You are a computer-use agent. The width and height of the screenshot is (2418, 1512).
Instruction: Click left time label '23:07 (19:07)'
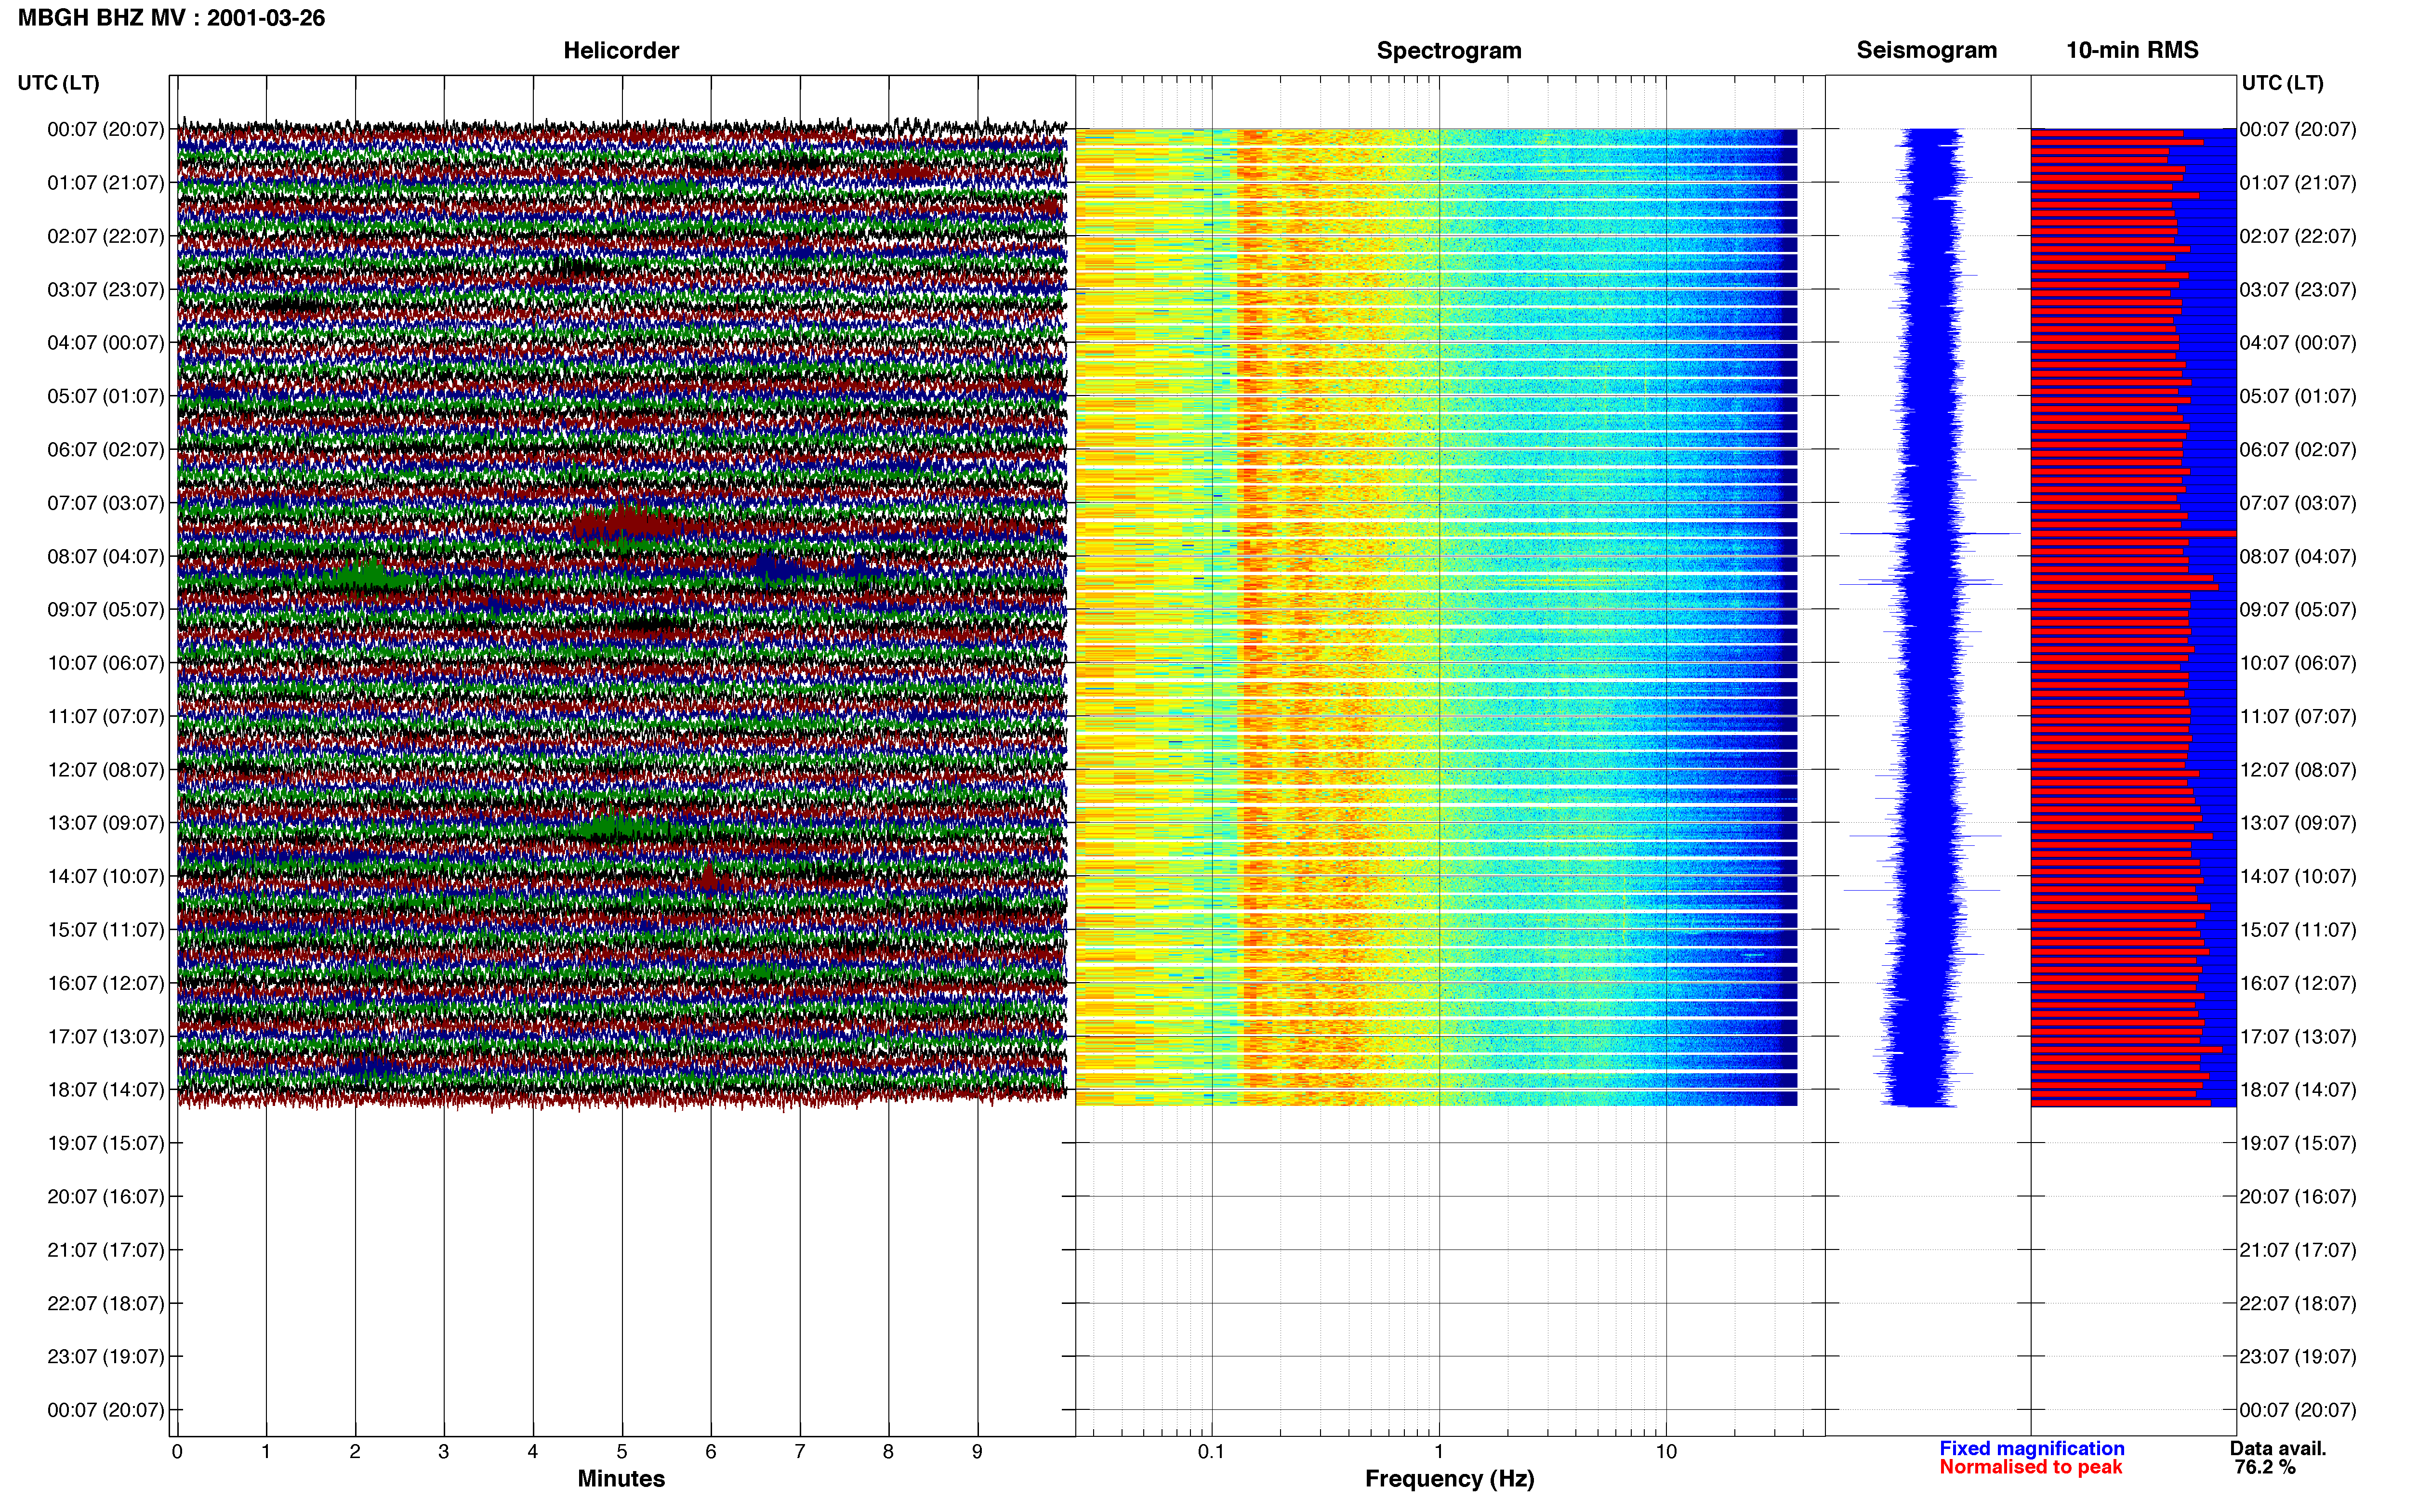click(106, 1357)
